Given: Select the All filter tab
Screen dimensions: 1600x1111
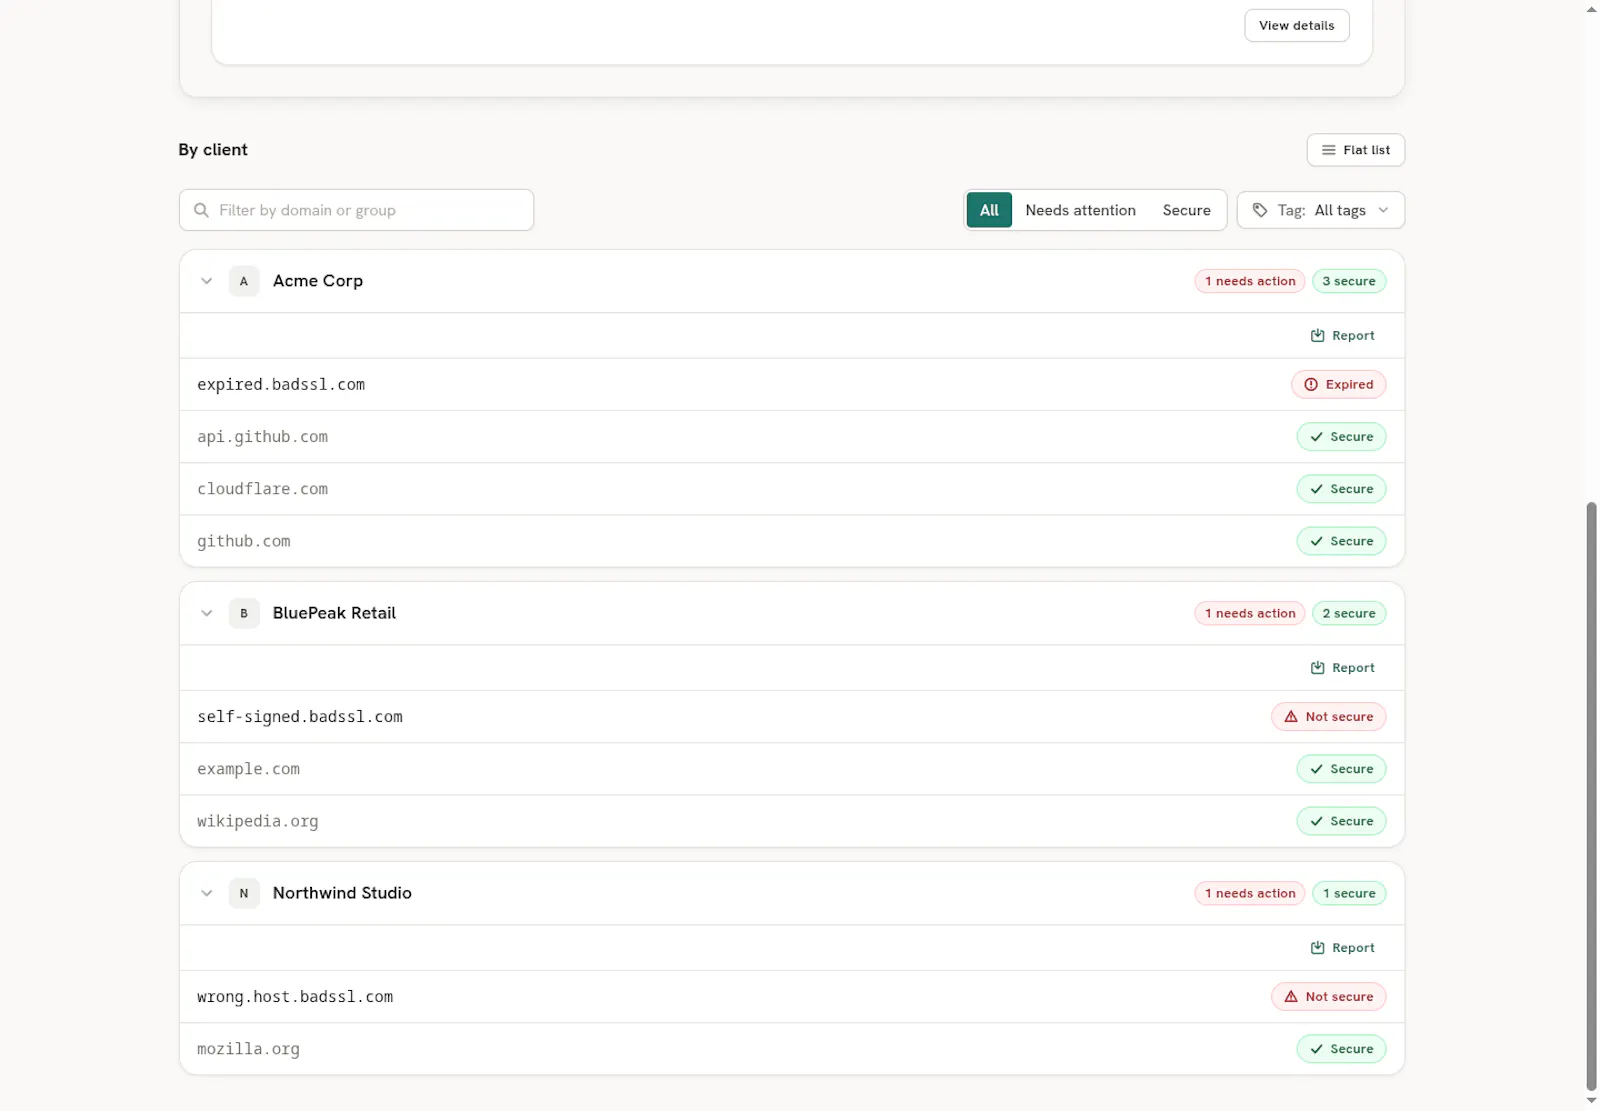Looking at the screenshot, I should coord(989,210).
